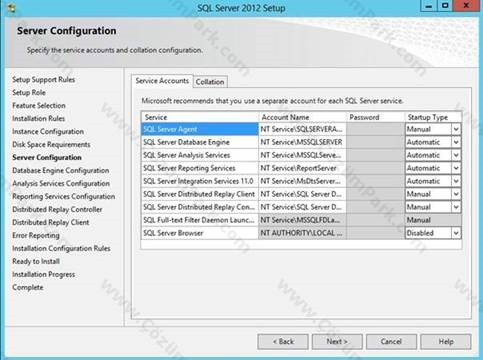Click the Service column header
The image size is (483, 360).
(x=200, y=117)
